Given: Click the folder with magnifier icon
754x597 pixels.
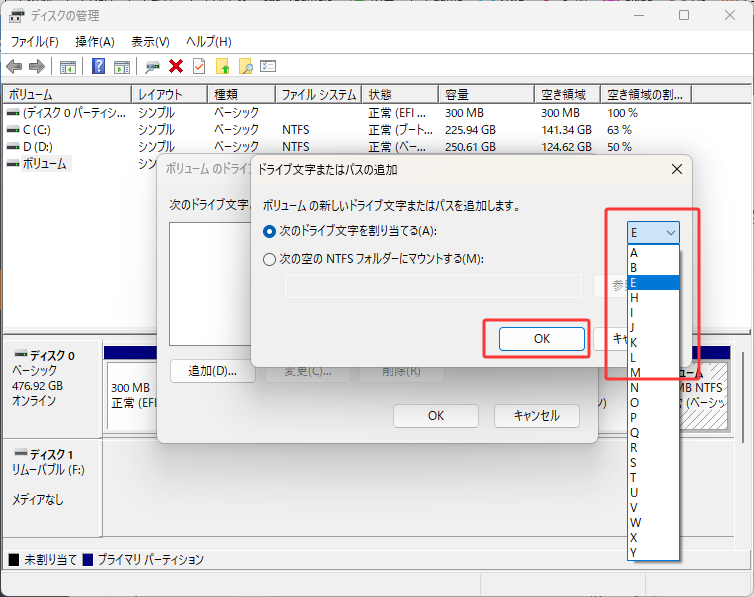Looking at the screenshot, I should tap(246, 66).
